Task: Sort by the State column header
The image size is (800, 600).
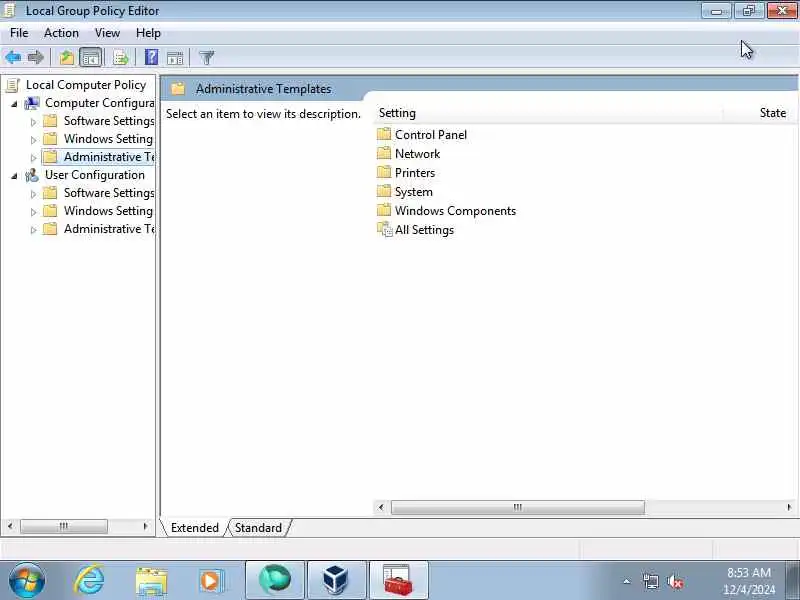Action: point(760,113)
